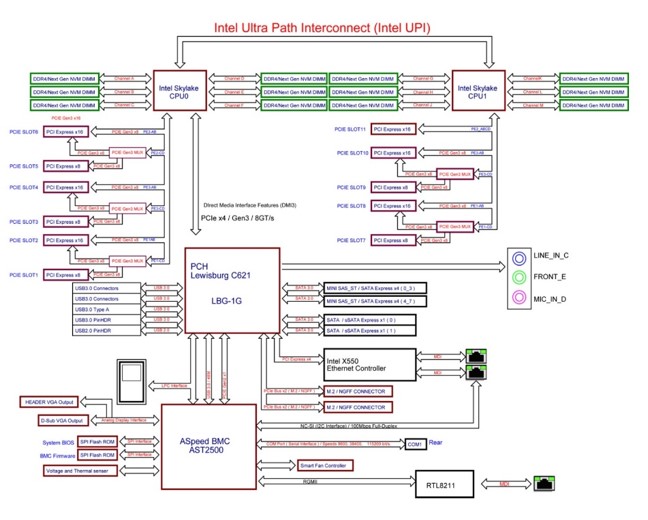The image size is (648, 520).
Task: Click the PCIE SLOT11 label
Action: pyautogui.click(x=350, y=129)
